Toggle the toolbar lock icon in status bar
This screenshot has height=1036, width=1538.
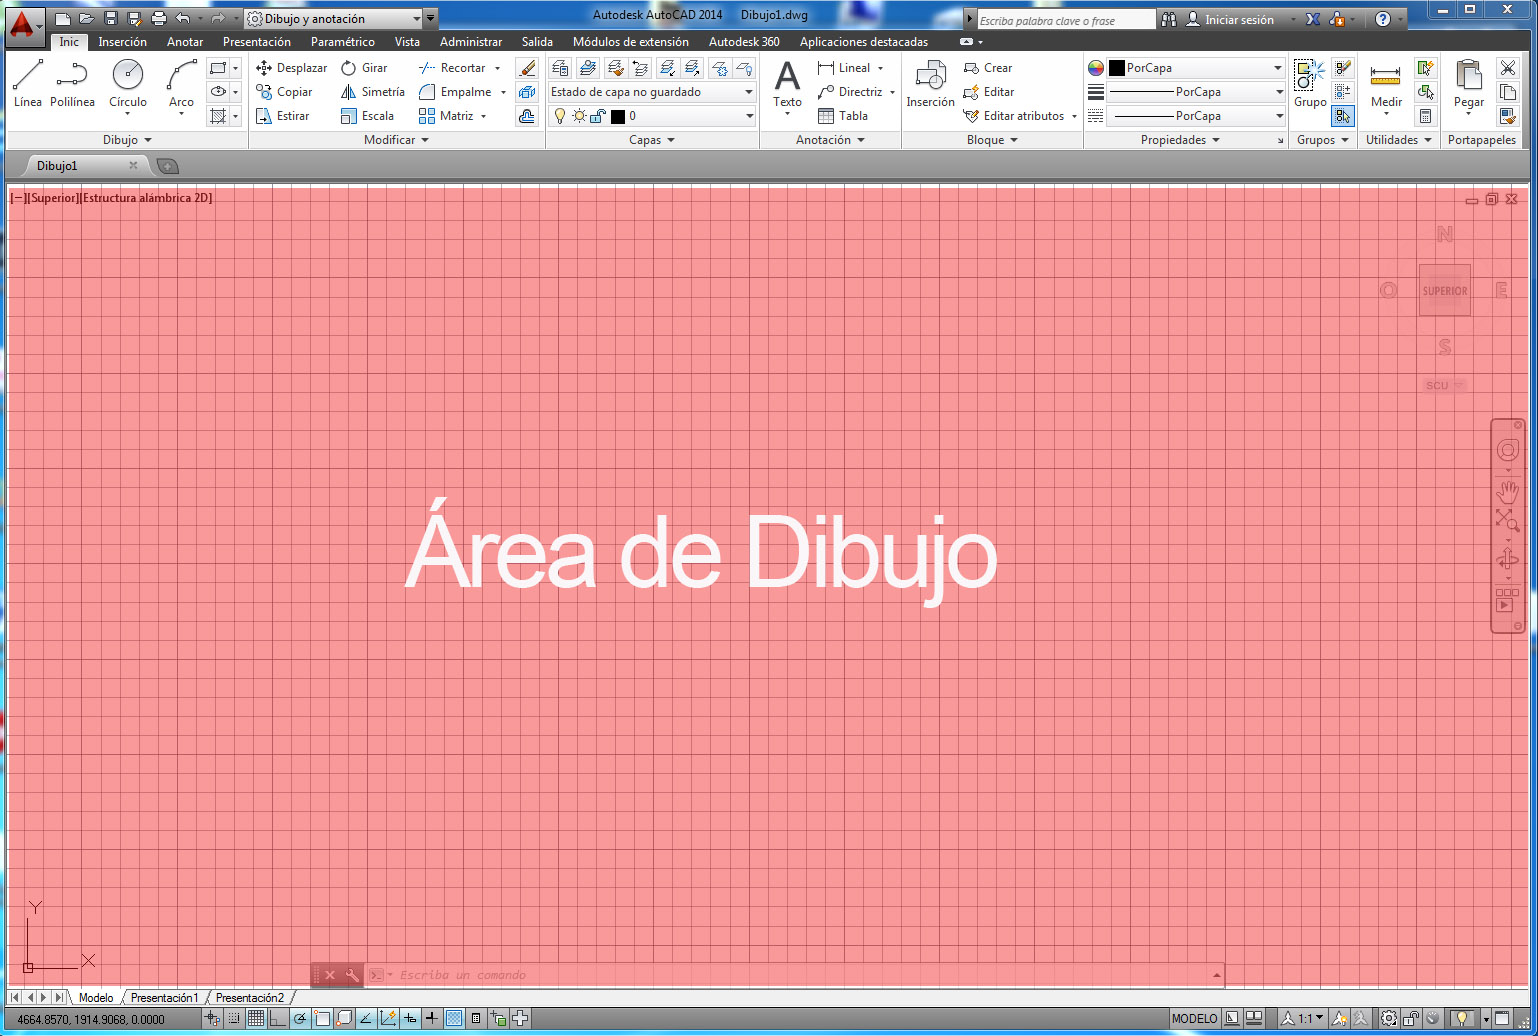click(x=1411, y=1019)
